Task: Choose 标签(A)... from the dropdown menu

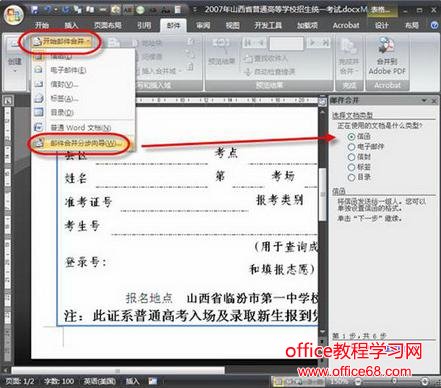Action: (83, 98)
